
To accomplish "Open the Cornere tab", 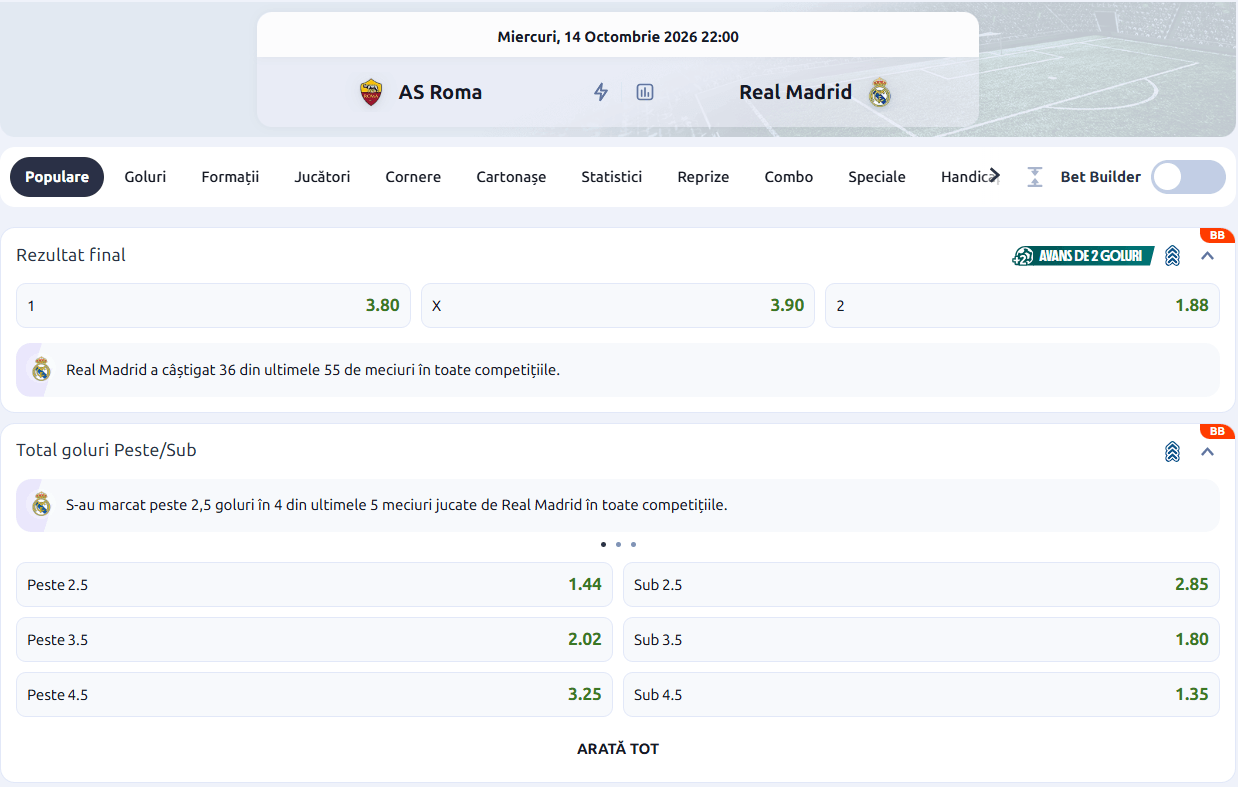I will (413, 177).
